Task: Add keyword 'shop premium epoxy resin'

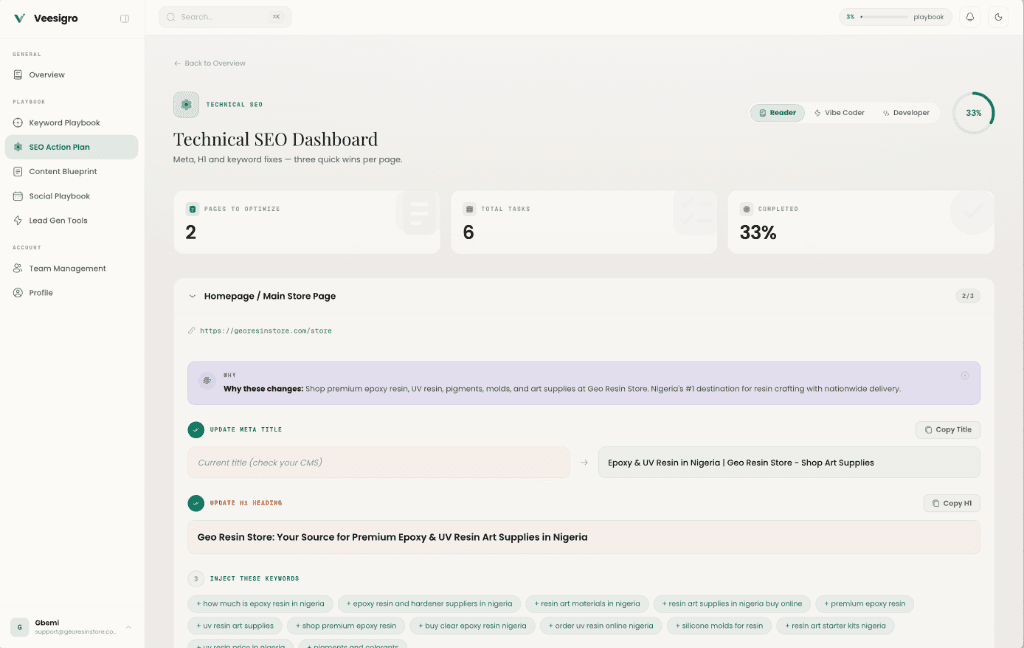Action: [346, 626]
